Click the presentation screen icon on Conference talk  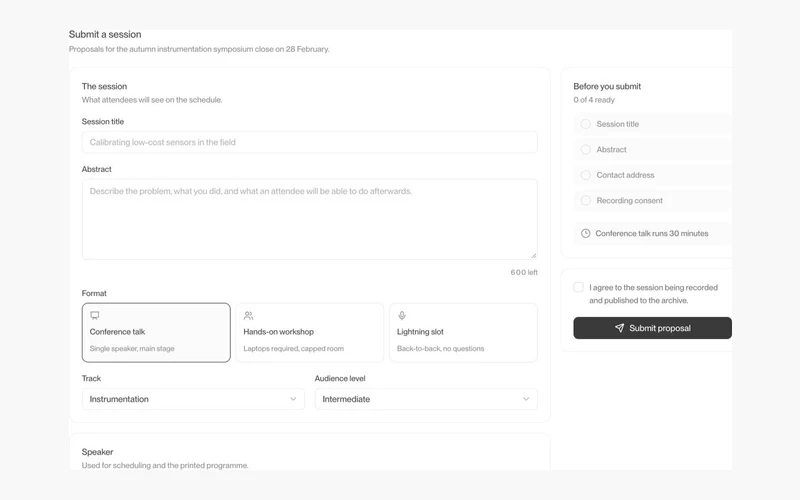pos(94,315)
